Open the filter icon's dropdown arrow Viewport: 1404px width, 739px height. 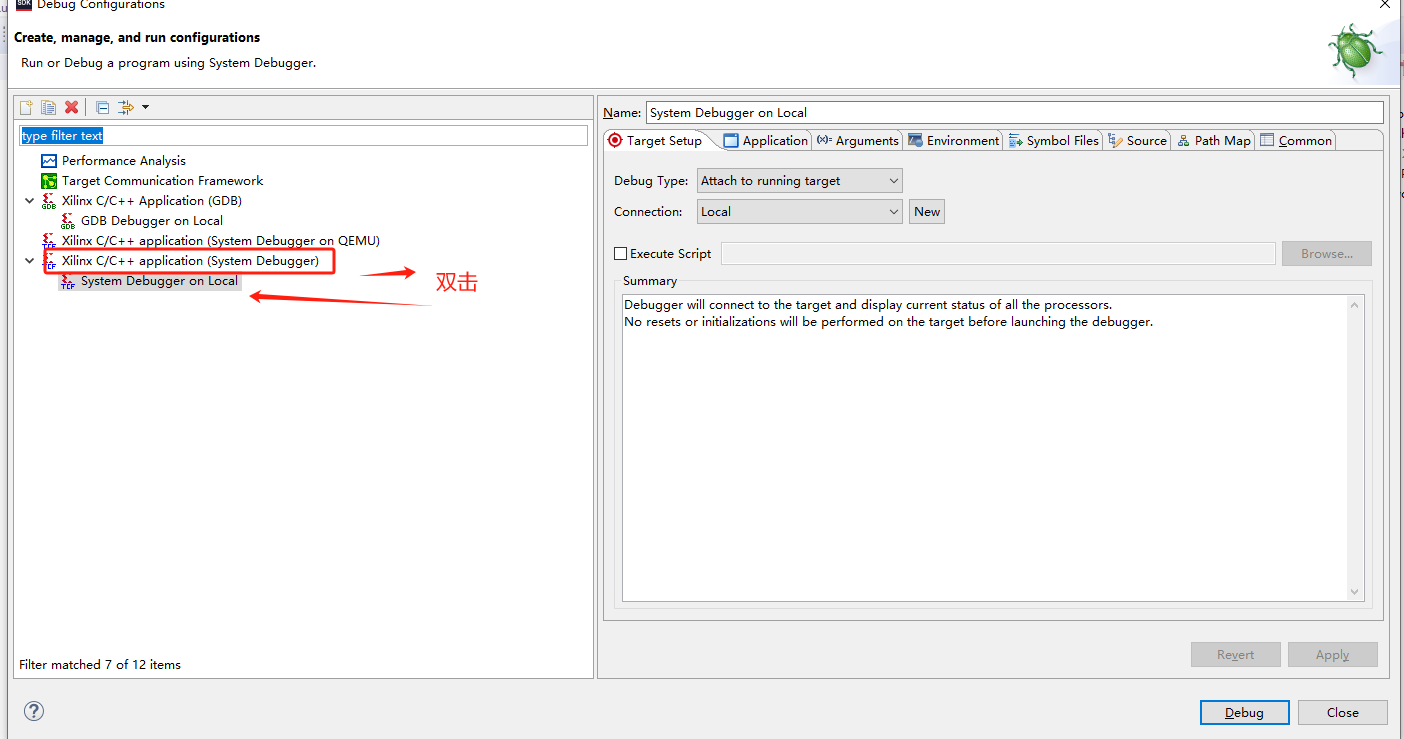coord(145,107)
